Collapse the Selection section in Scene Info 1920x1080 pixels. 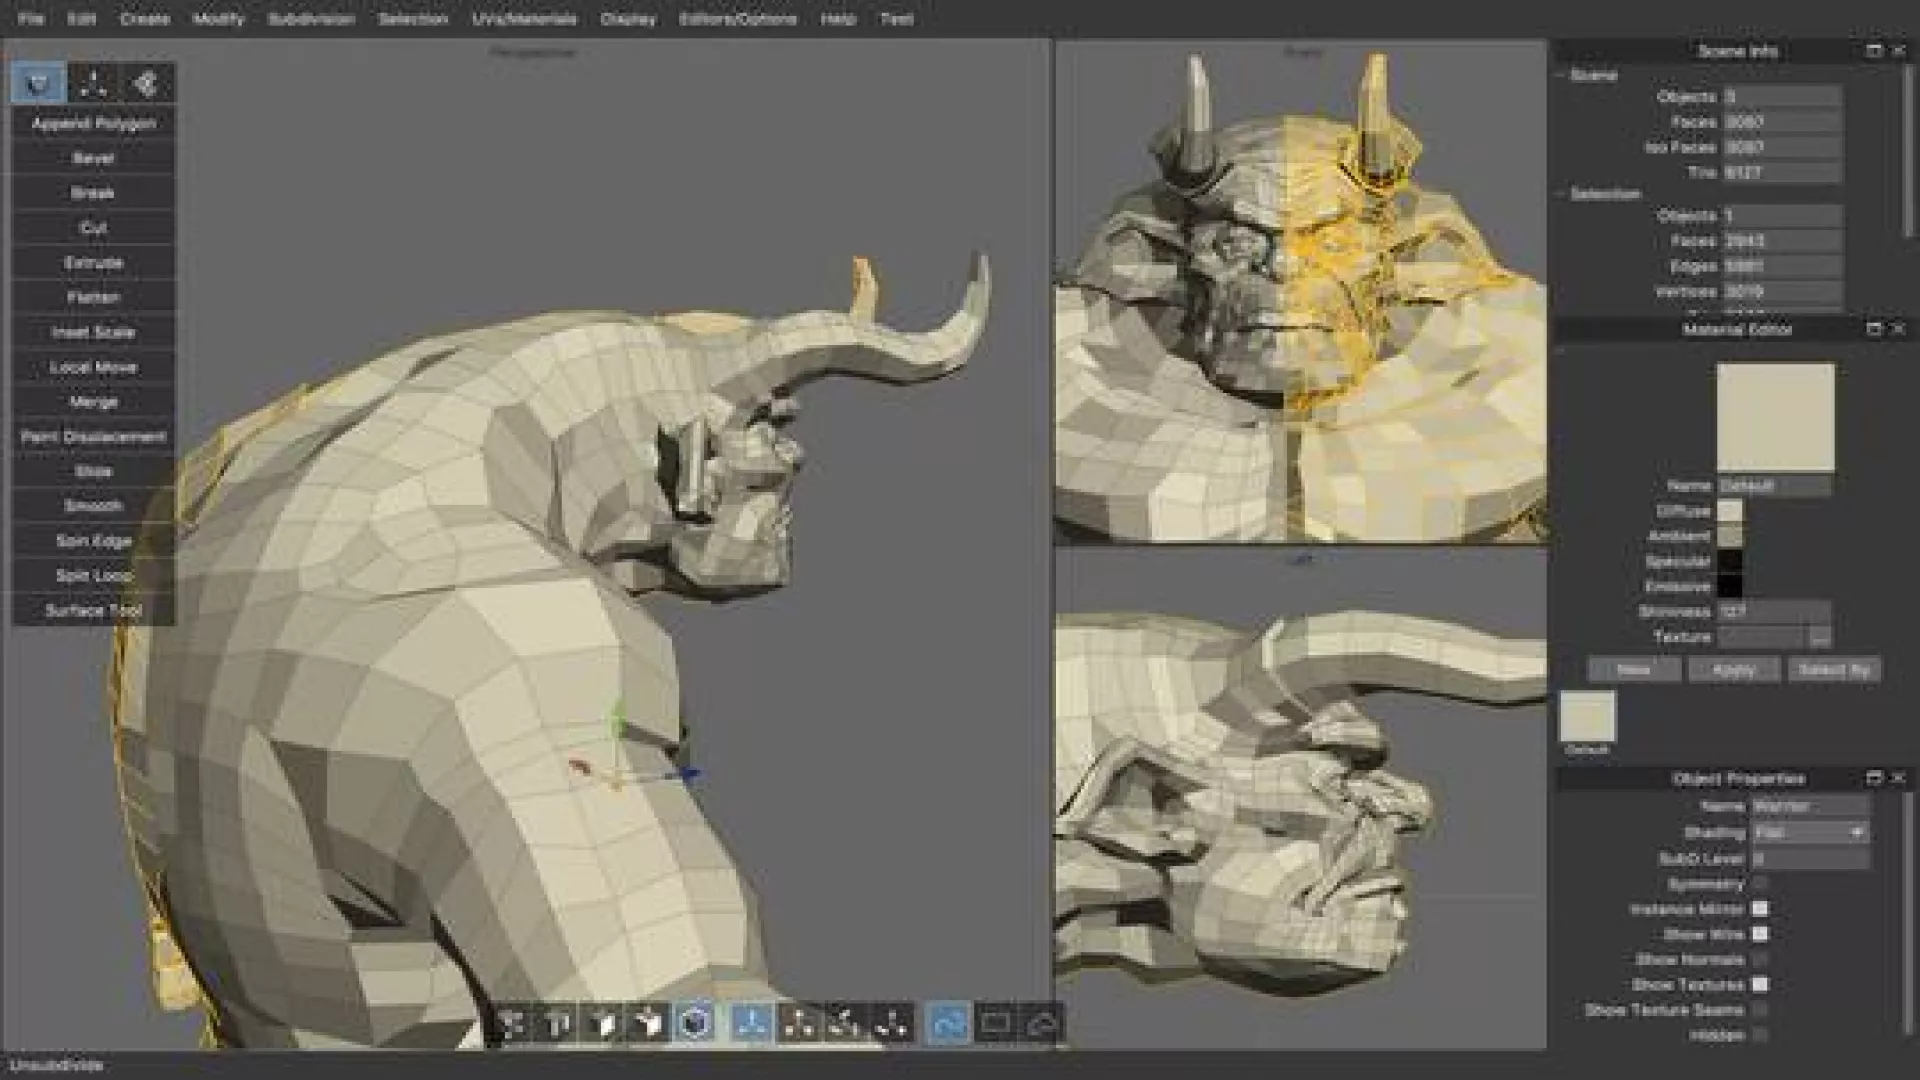(1561, 194)
